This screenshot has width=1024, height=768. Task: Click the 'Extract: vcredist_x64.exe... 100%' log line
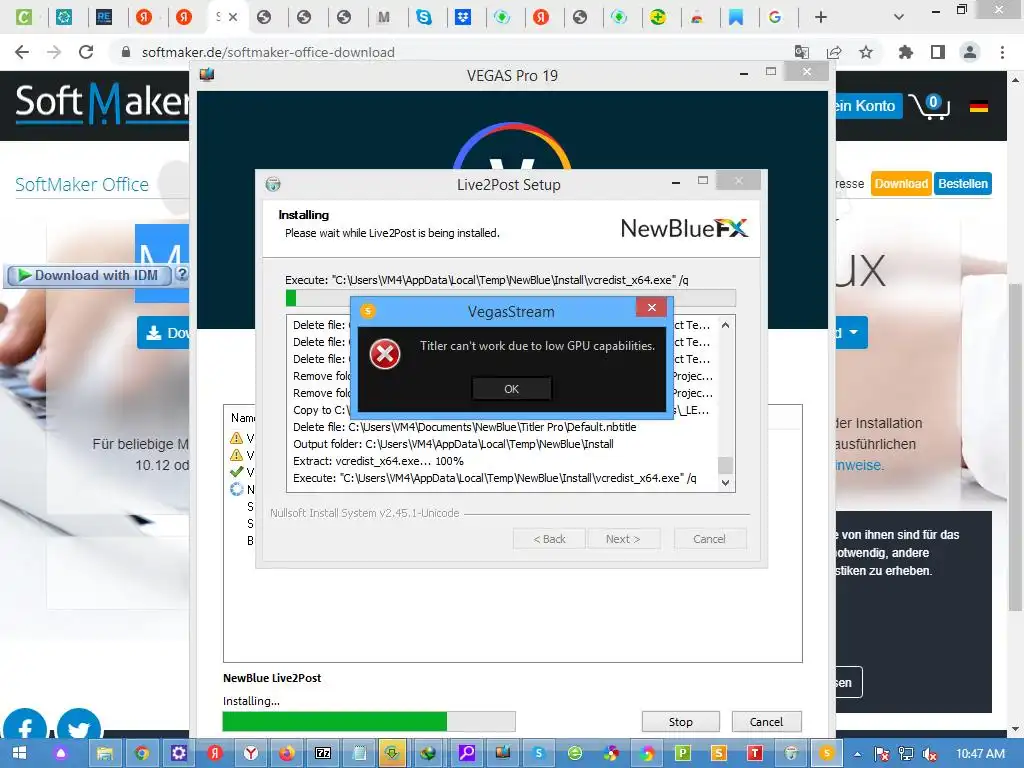[x=378, y=461]
